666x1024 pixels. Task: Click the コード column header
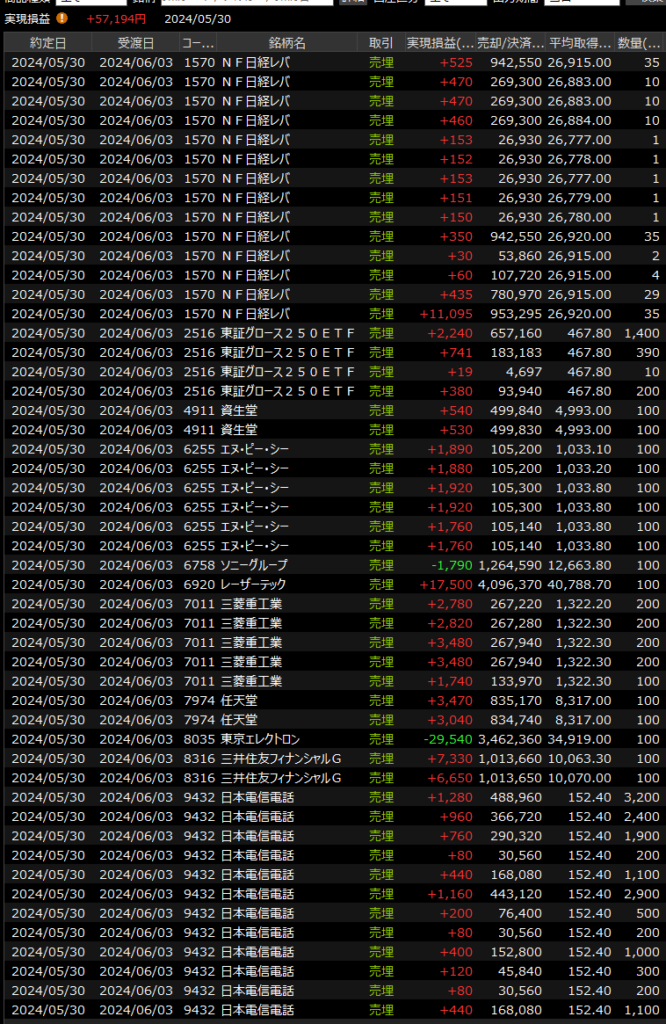197,43
